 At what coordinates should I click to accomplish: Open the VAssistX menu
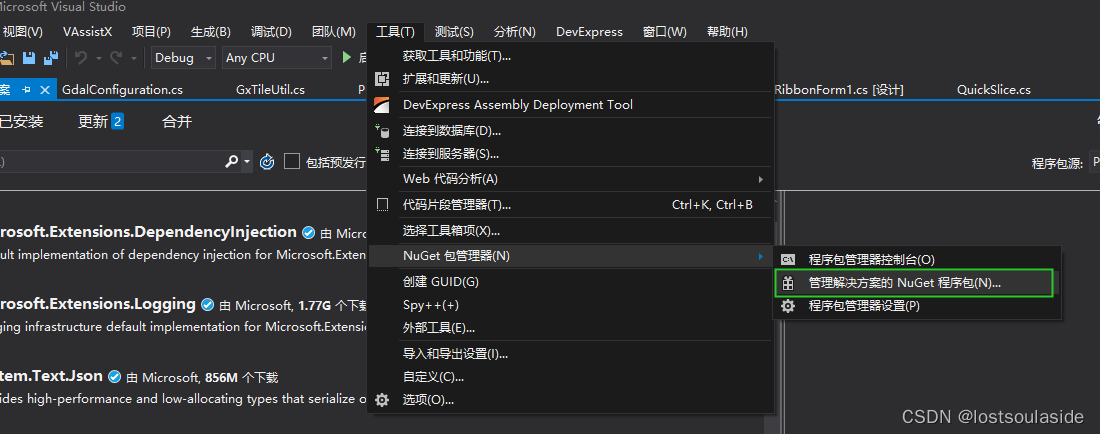[88, 32]
